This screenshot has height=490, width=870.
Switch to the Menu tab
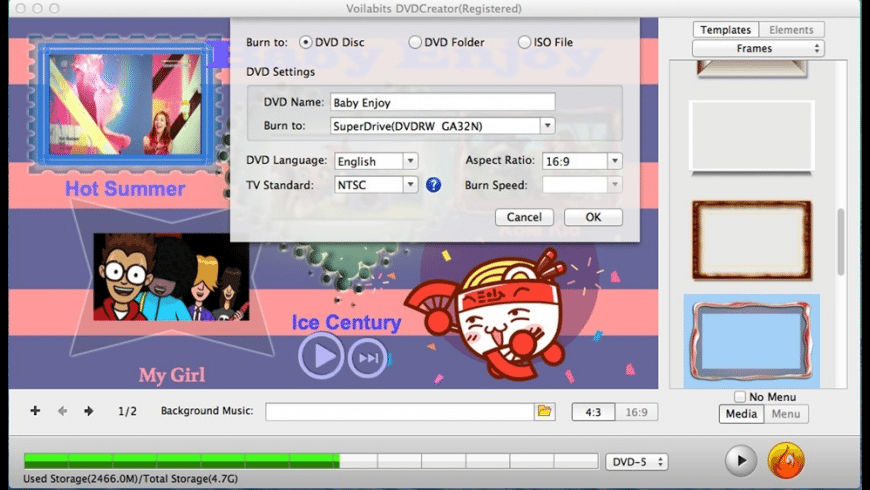click(x=786, y=414)
